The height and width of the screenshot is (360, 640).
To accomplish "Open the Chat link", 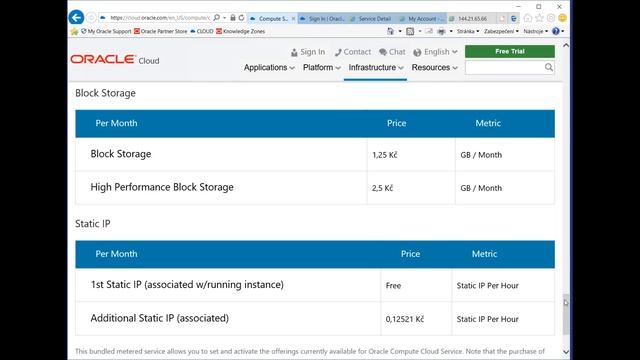I will (392, 52).
